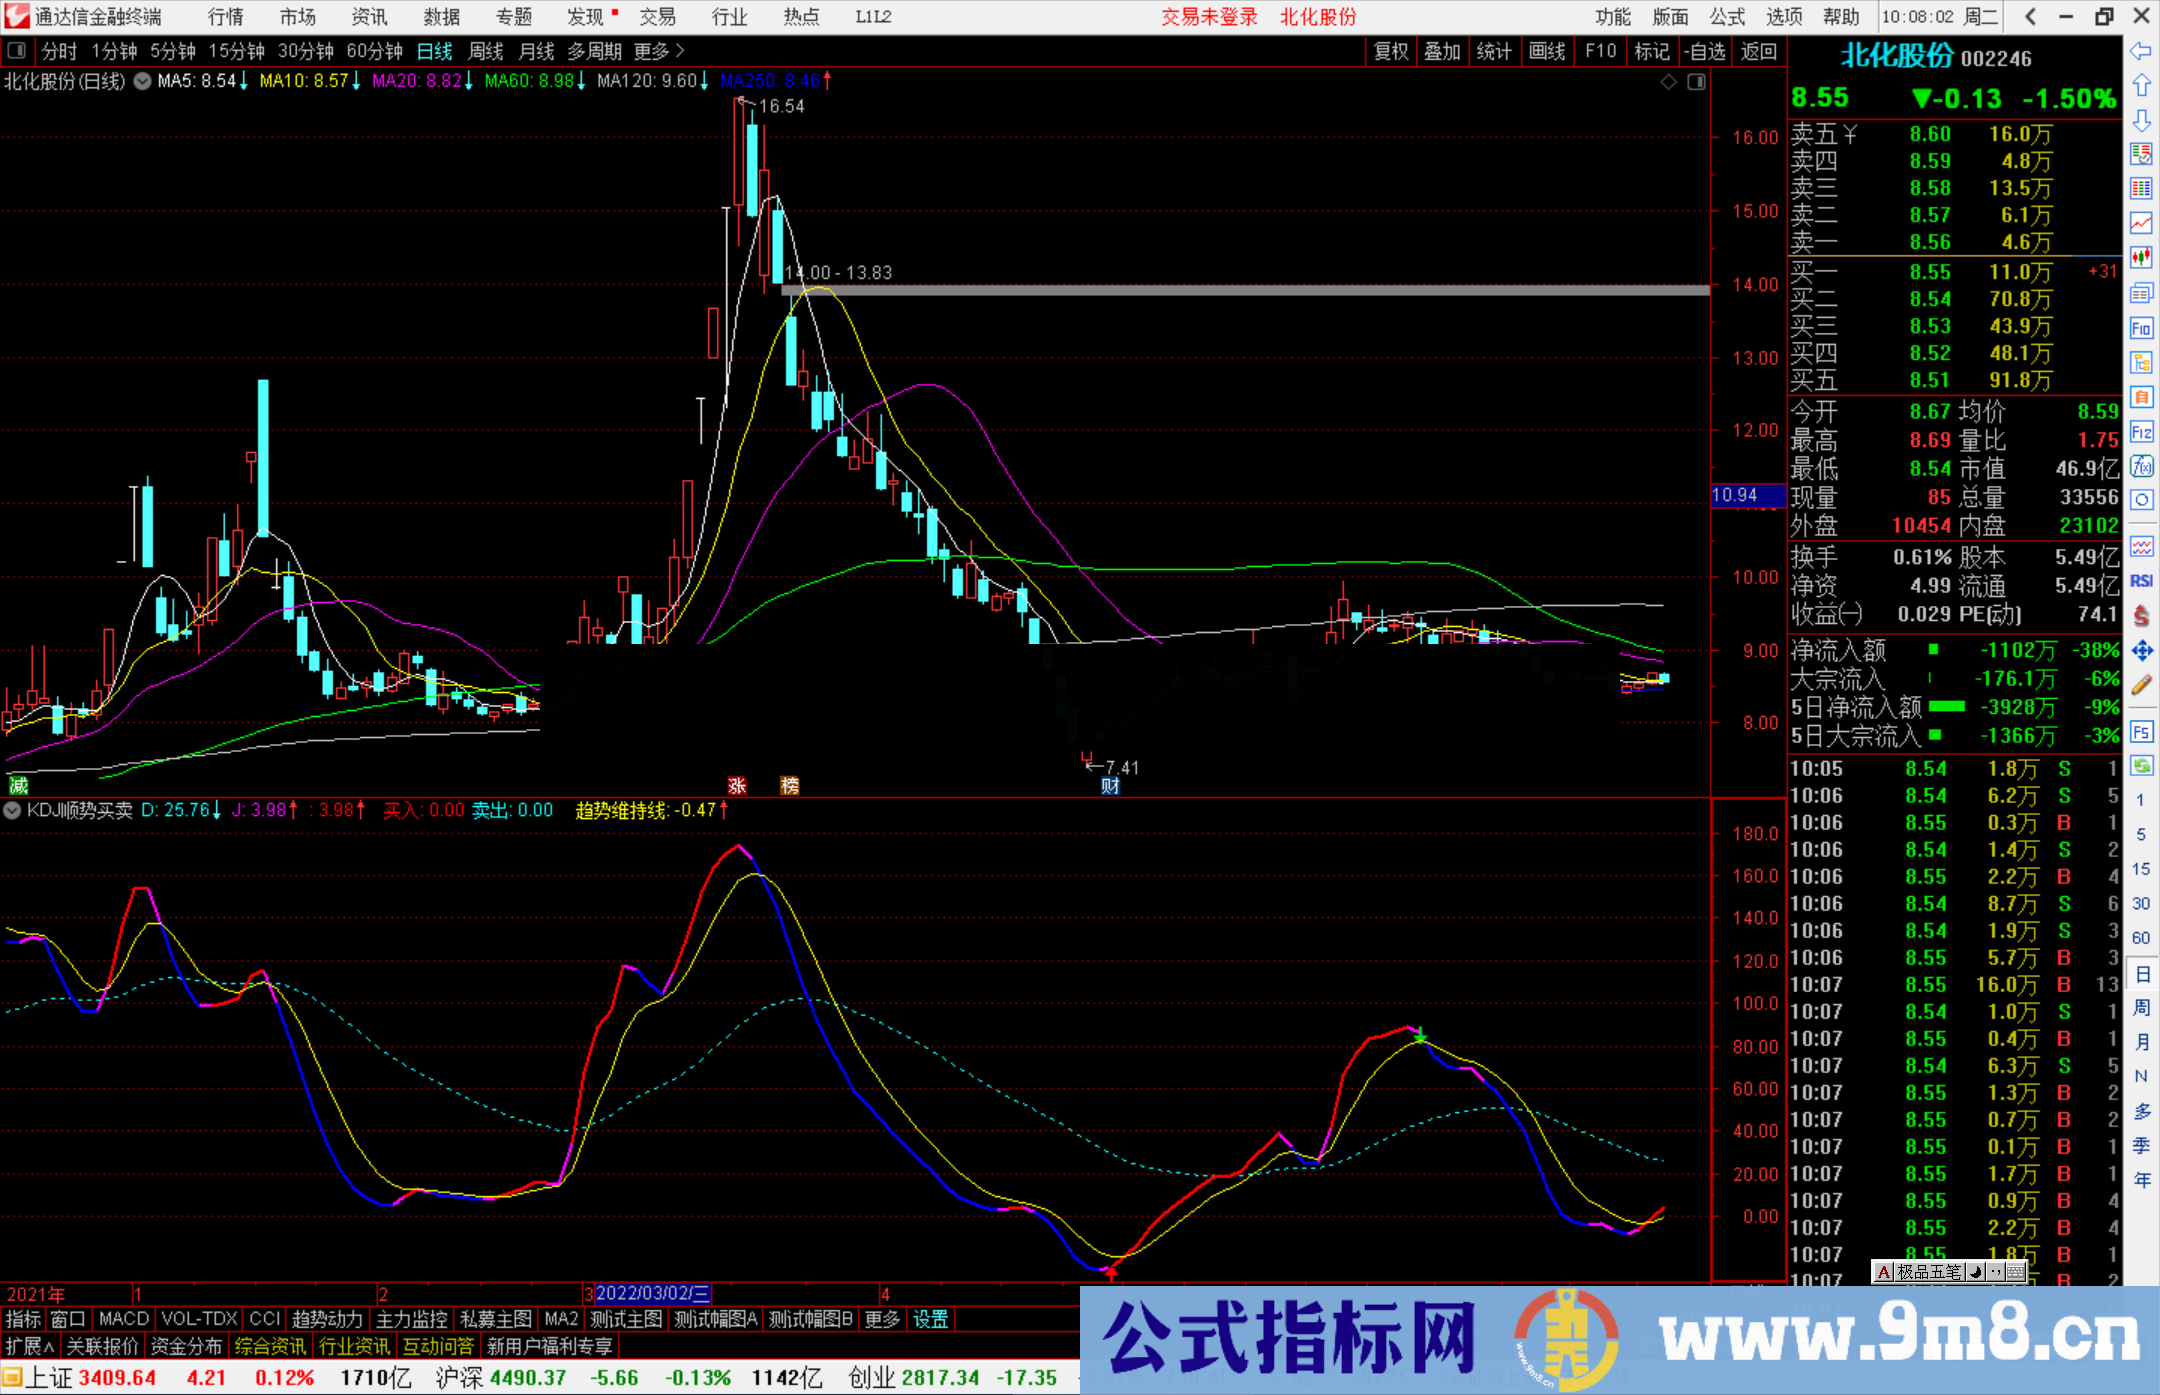The image size is (2160, 1395).
Task: Click the green refresh icon in sidebar
Action: click(2141, 766)
